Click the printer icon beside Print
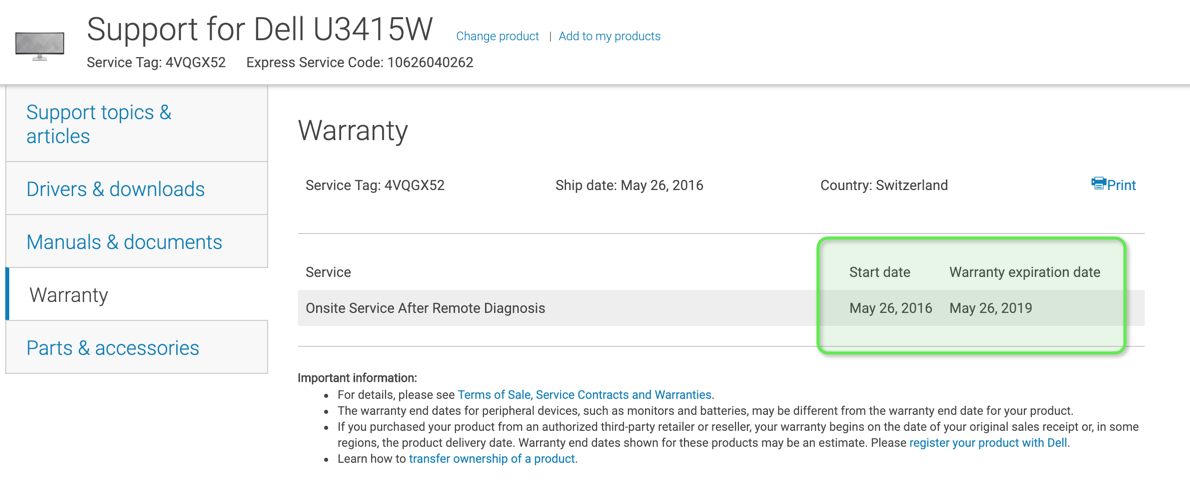 pos(1098,184)
